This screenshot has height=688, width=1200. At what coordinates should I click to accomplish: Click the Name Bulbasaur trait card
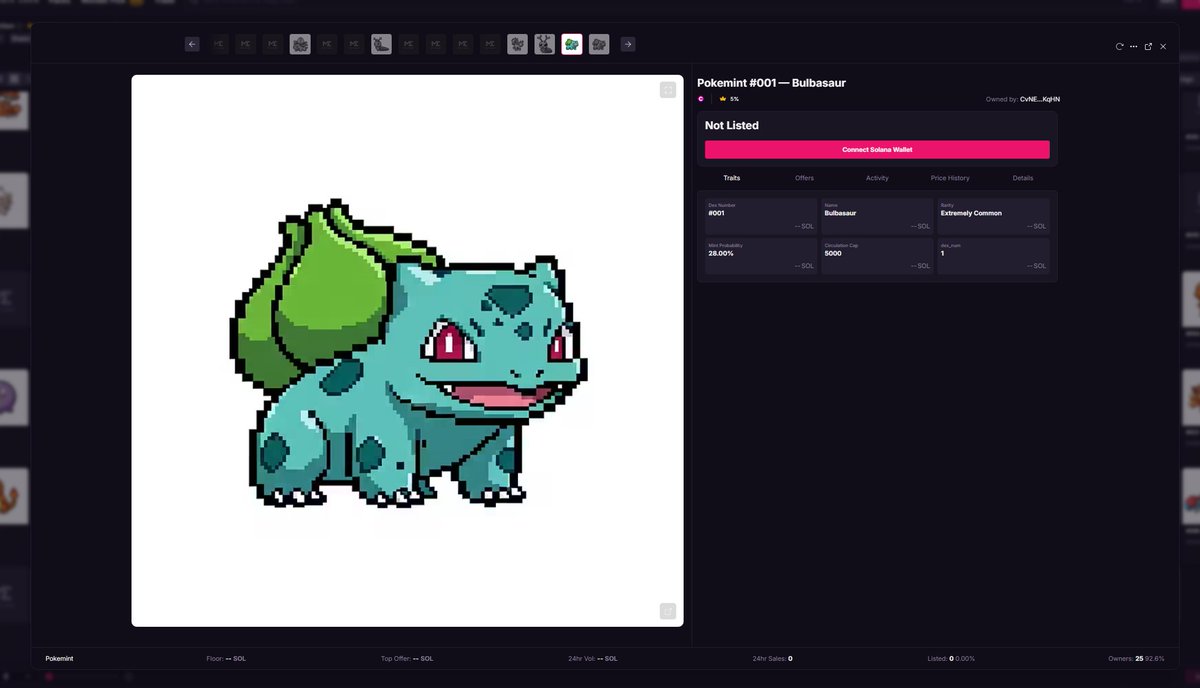877,216
